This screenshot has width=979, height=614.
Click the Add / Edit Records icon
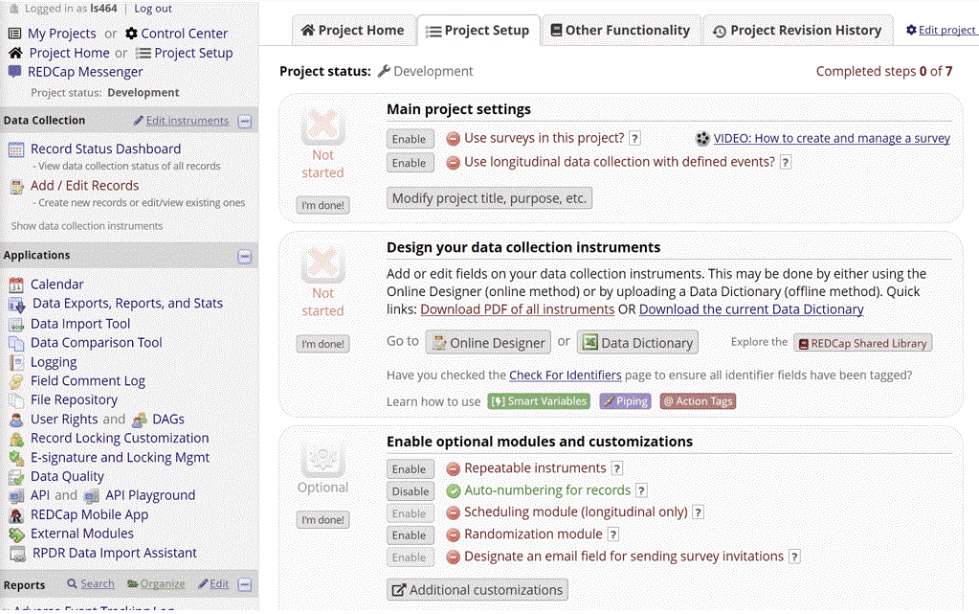point(16,187)
